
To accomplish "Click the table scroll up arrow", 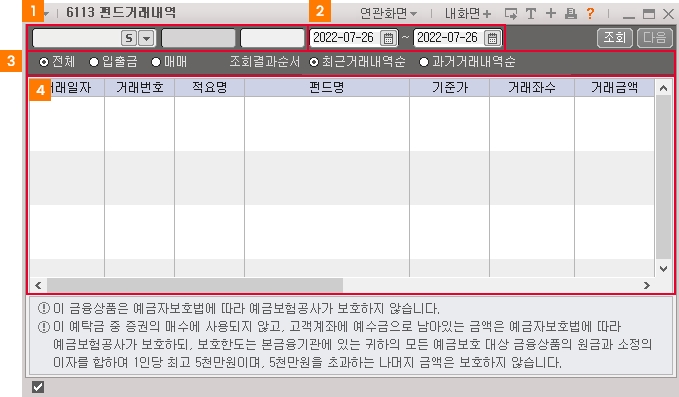I will point(663,88).
